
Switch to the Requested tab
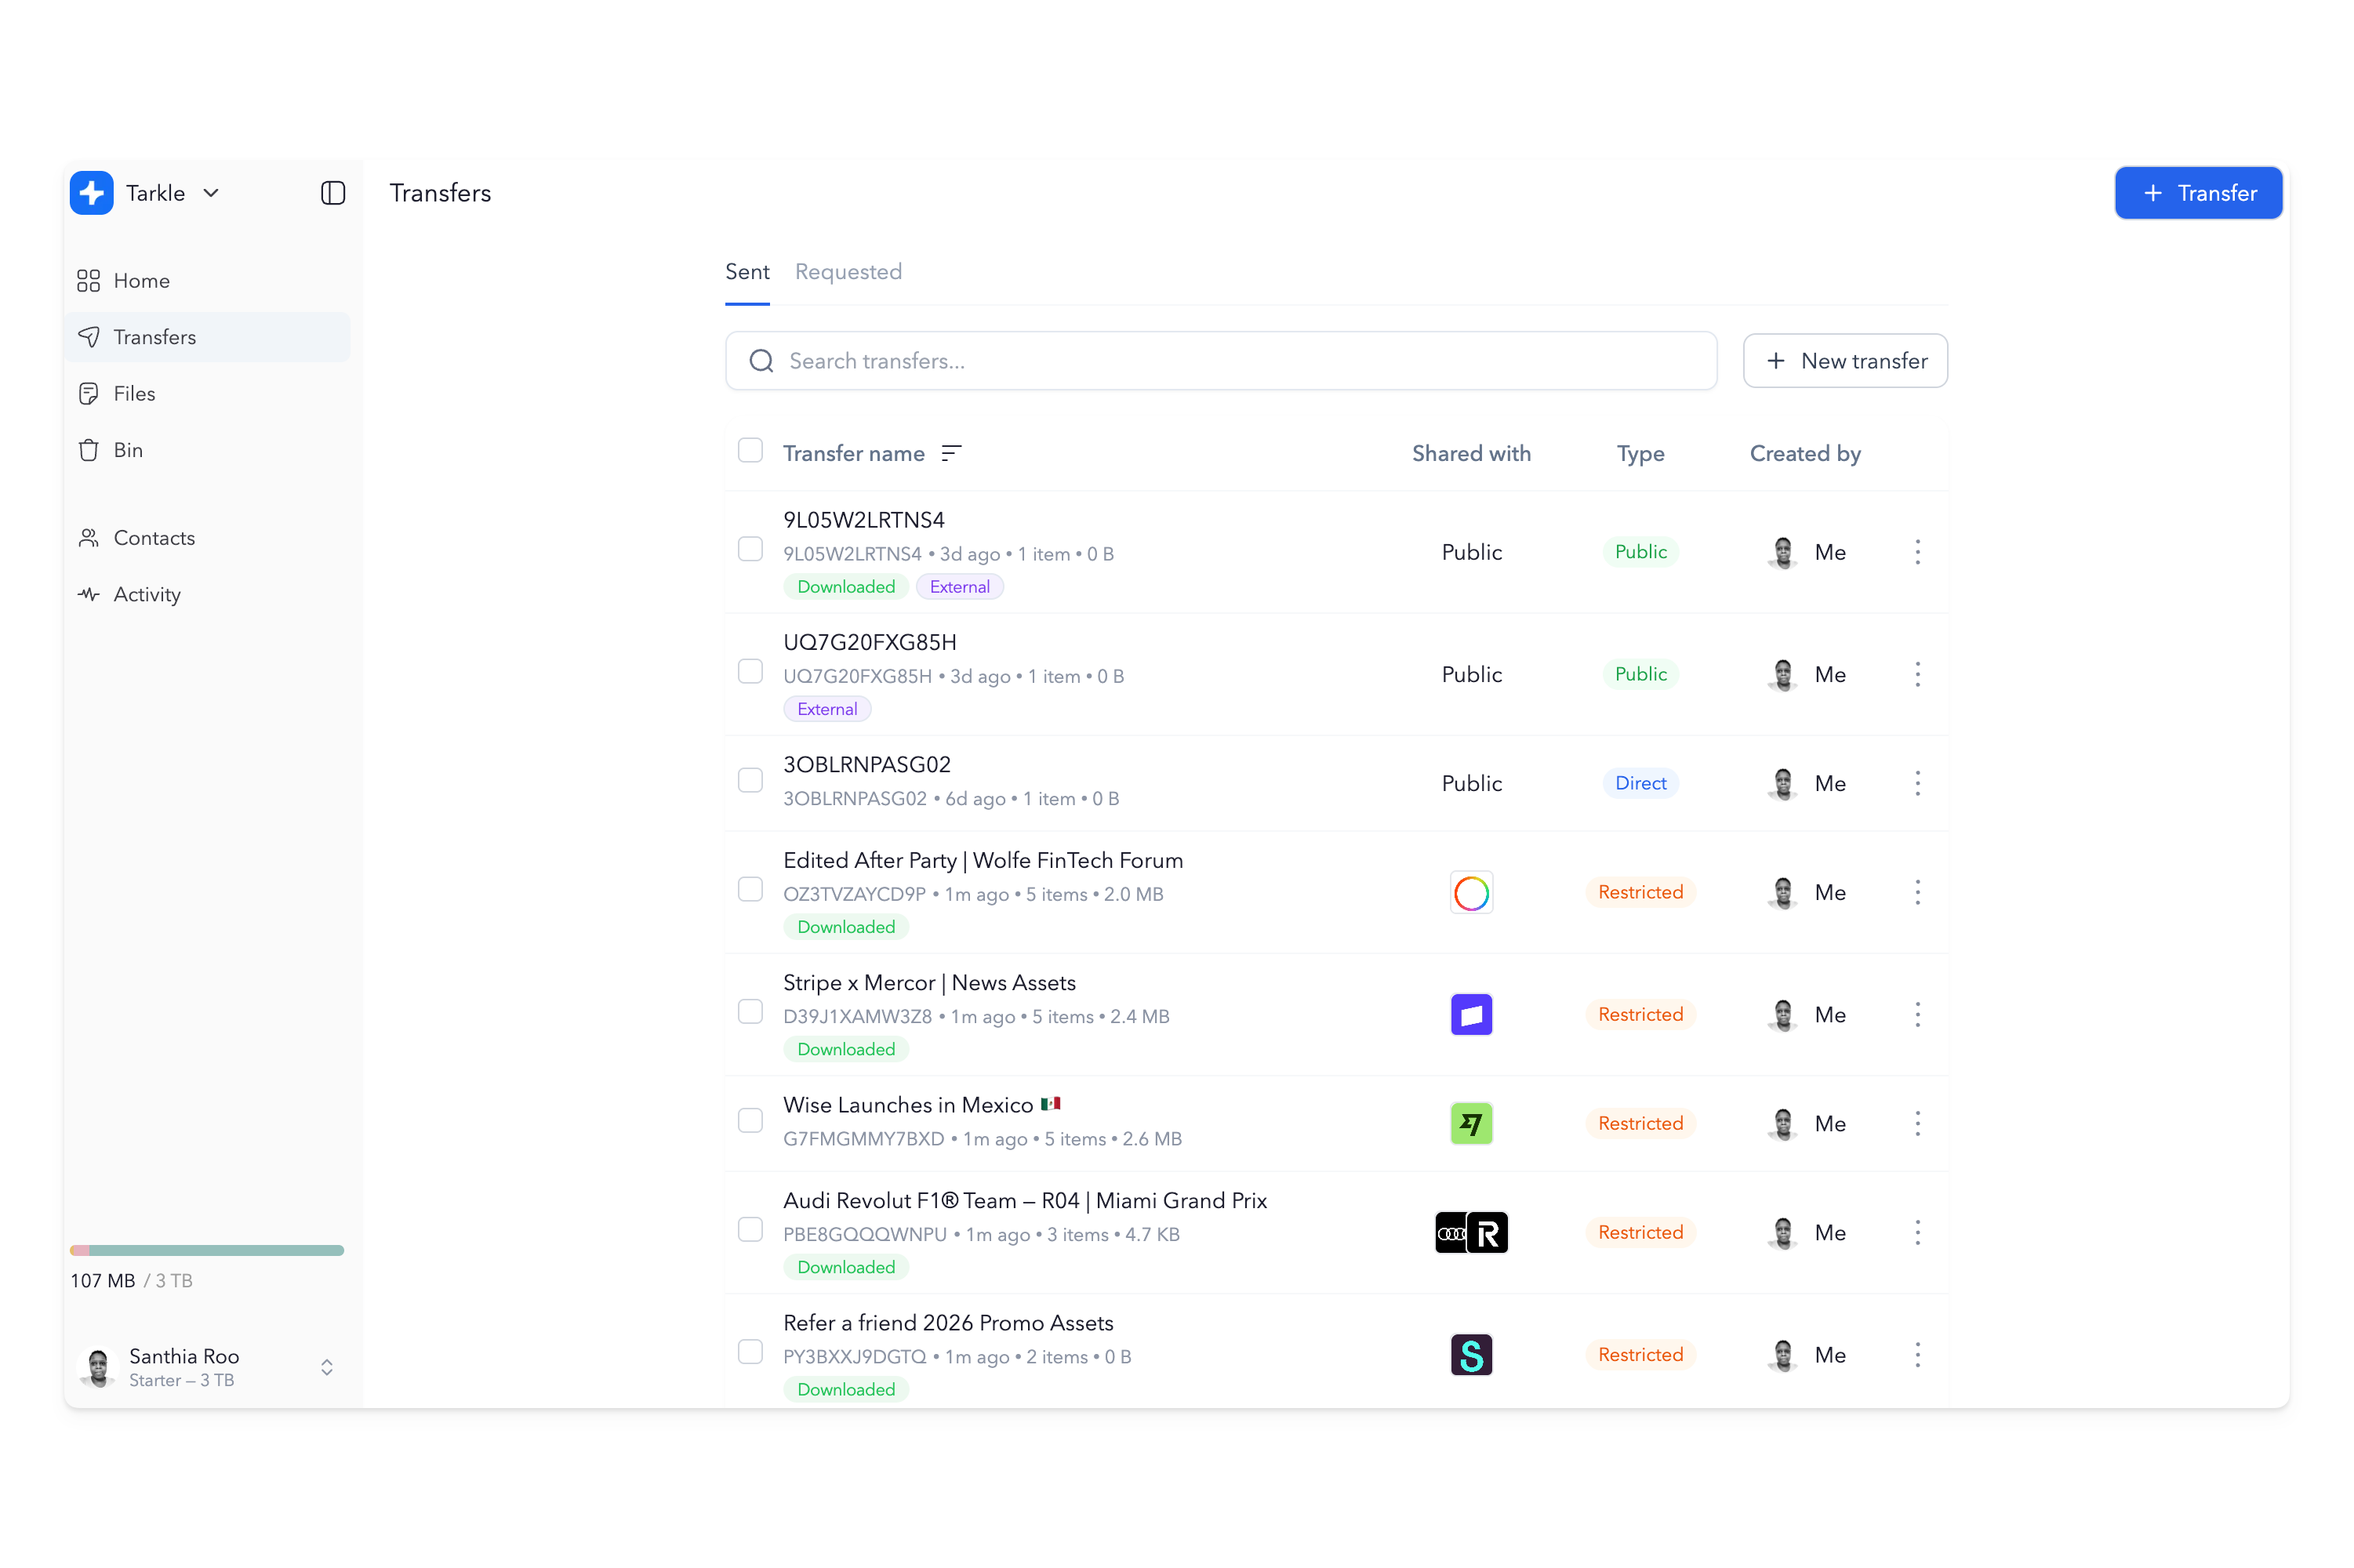(x=848, y=272)
